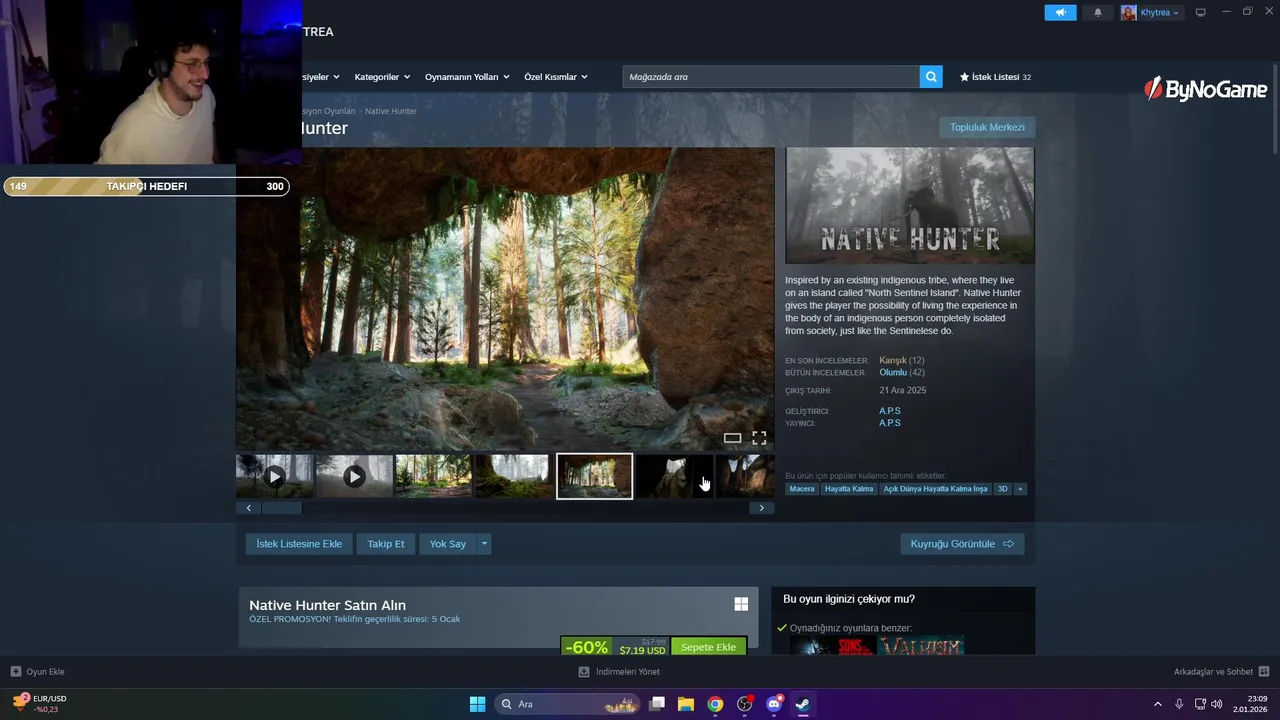Click the Native Hunter header capsule image
Viewport: 1280px width, 720px height.
click(910, 205)
